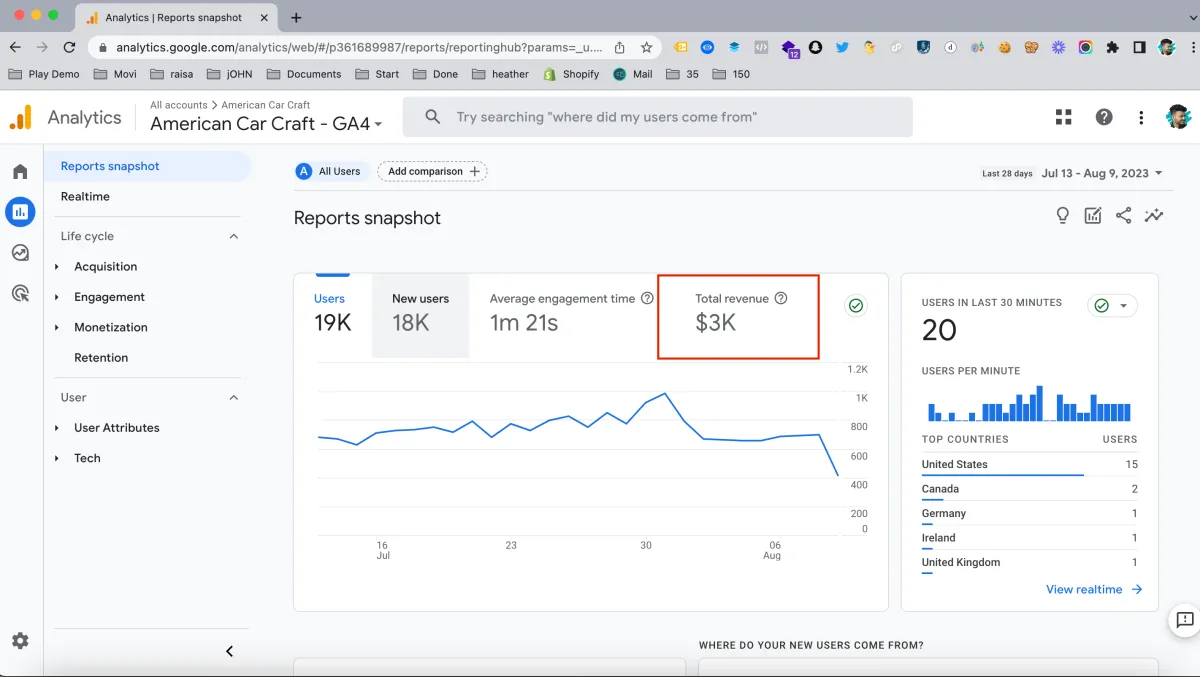
Task: Collapse the navigation panel with chevron
Action: pos(229,651)
